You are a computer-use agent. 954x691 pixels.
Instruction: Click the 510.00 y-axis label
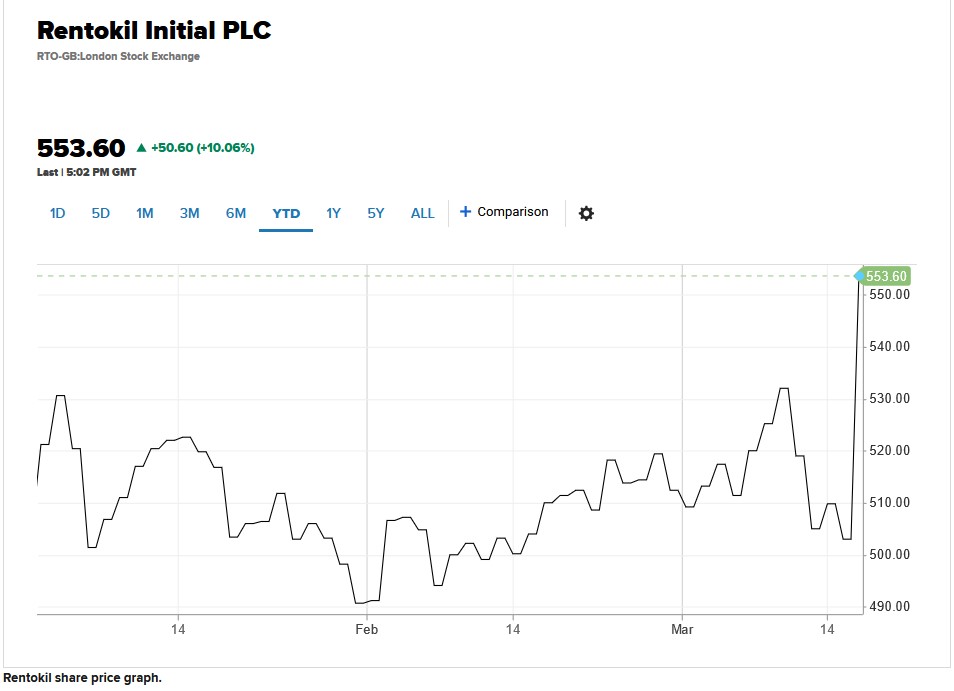890,502
